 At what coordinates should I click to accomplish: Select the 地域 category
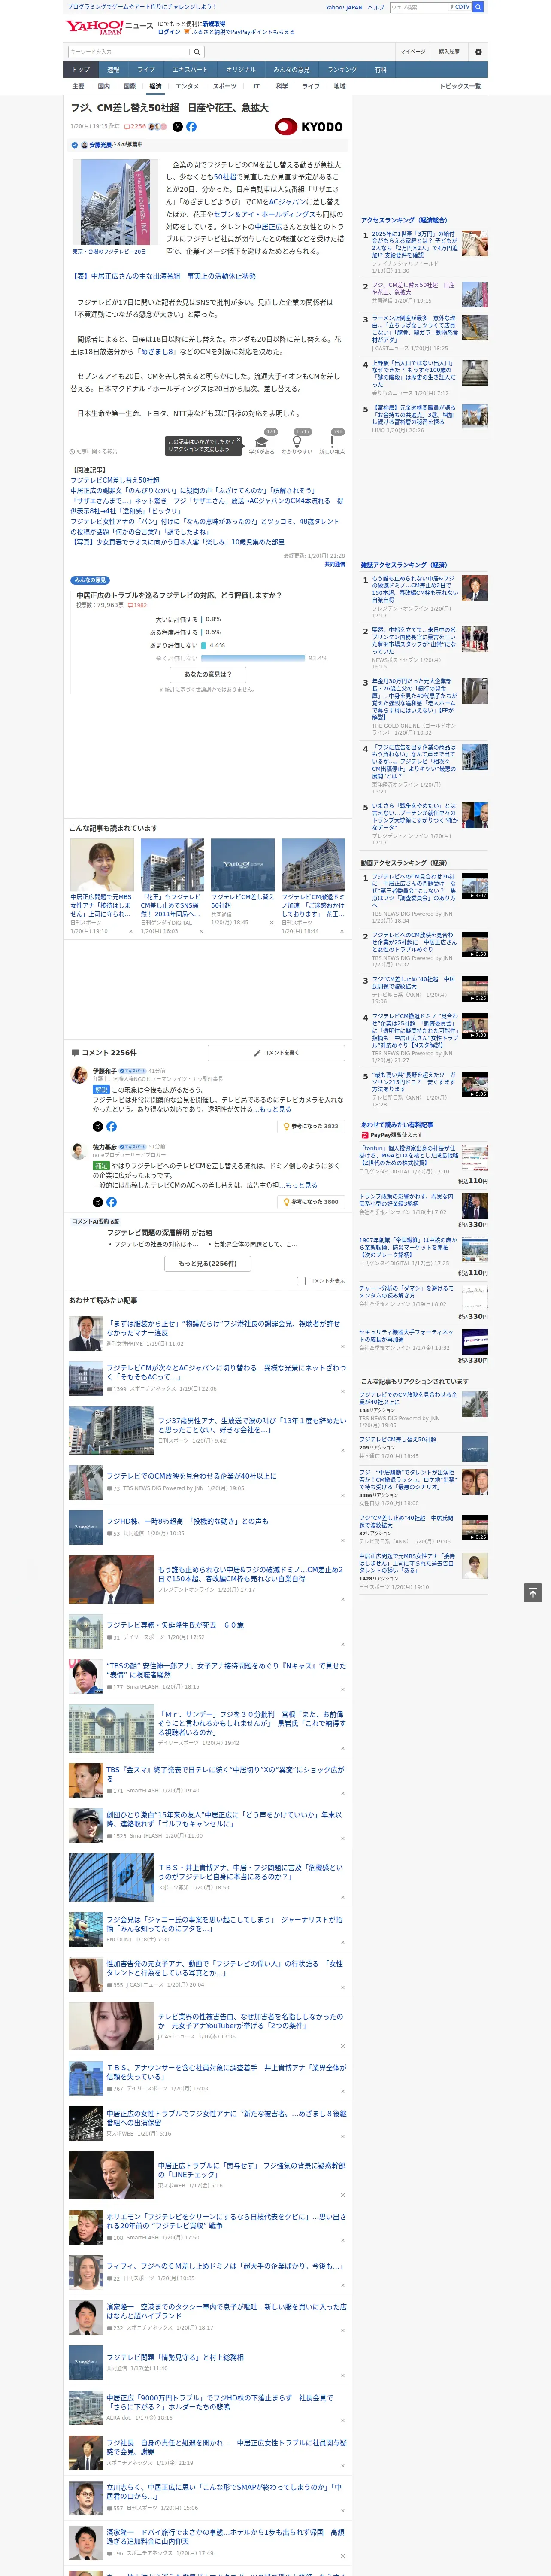coord(339,87)
